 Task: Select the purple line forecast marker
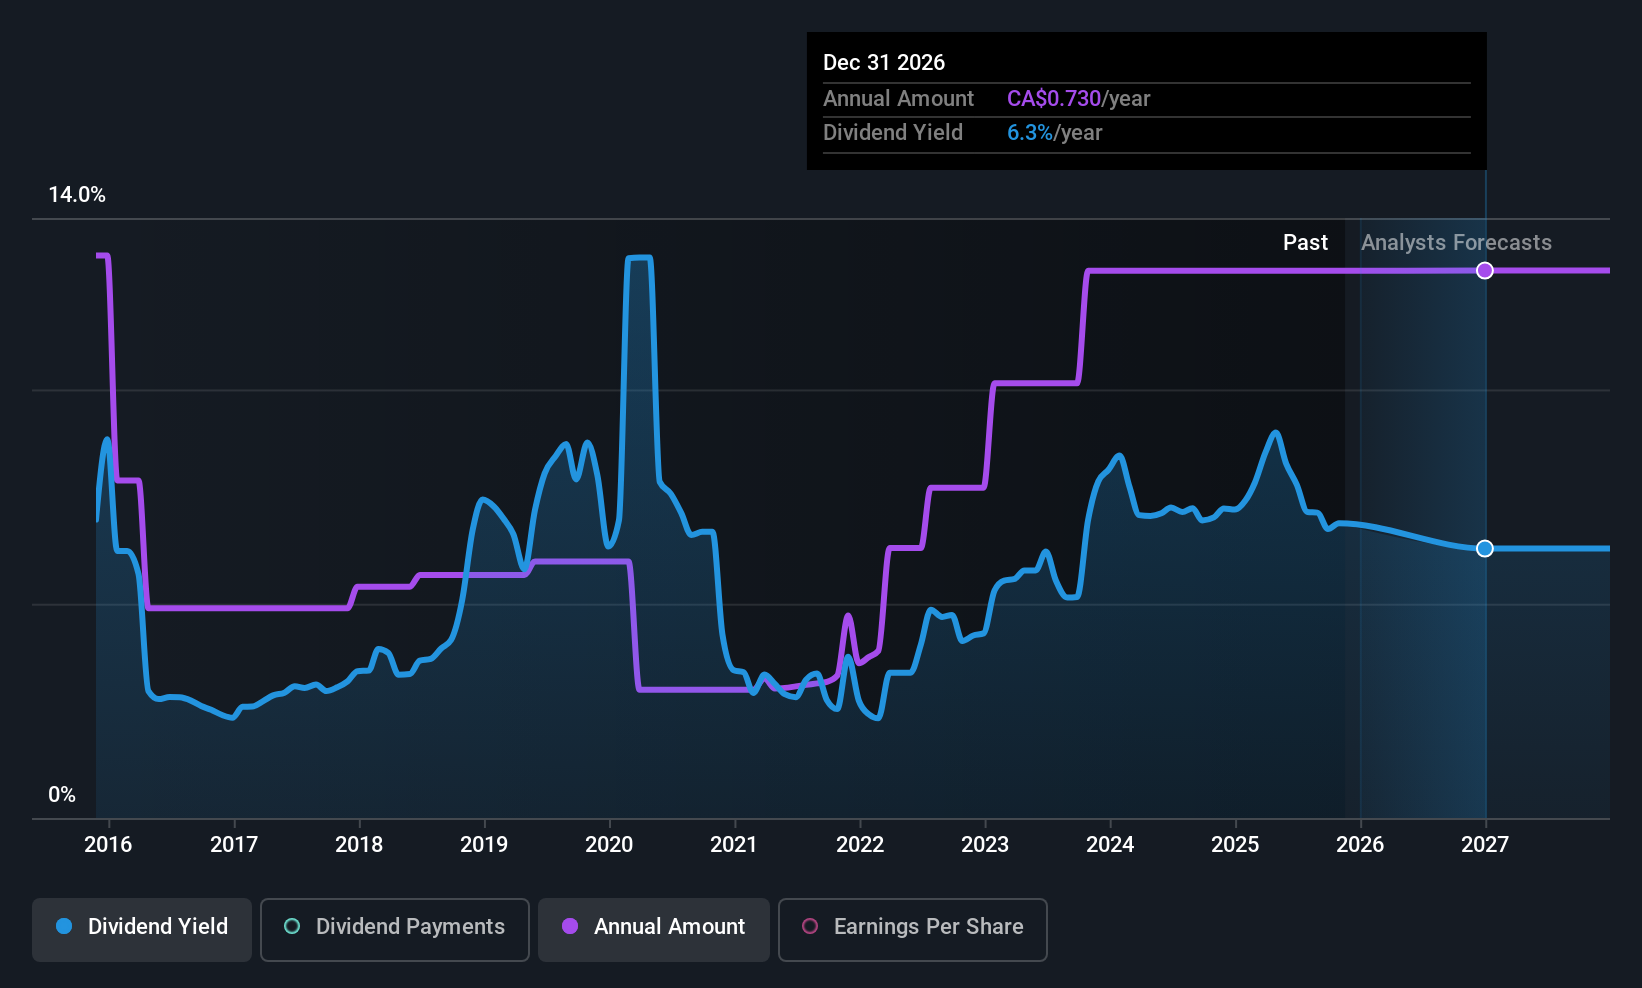pyautogui.click(x=1484, y=270)
